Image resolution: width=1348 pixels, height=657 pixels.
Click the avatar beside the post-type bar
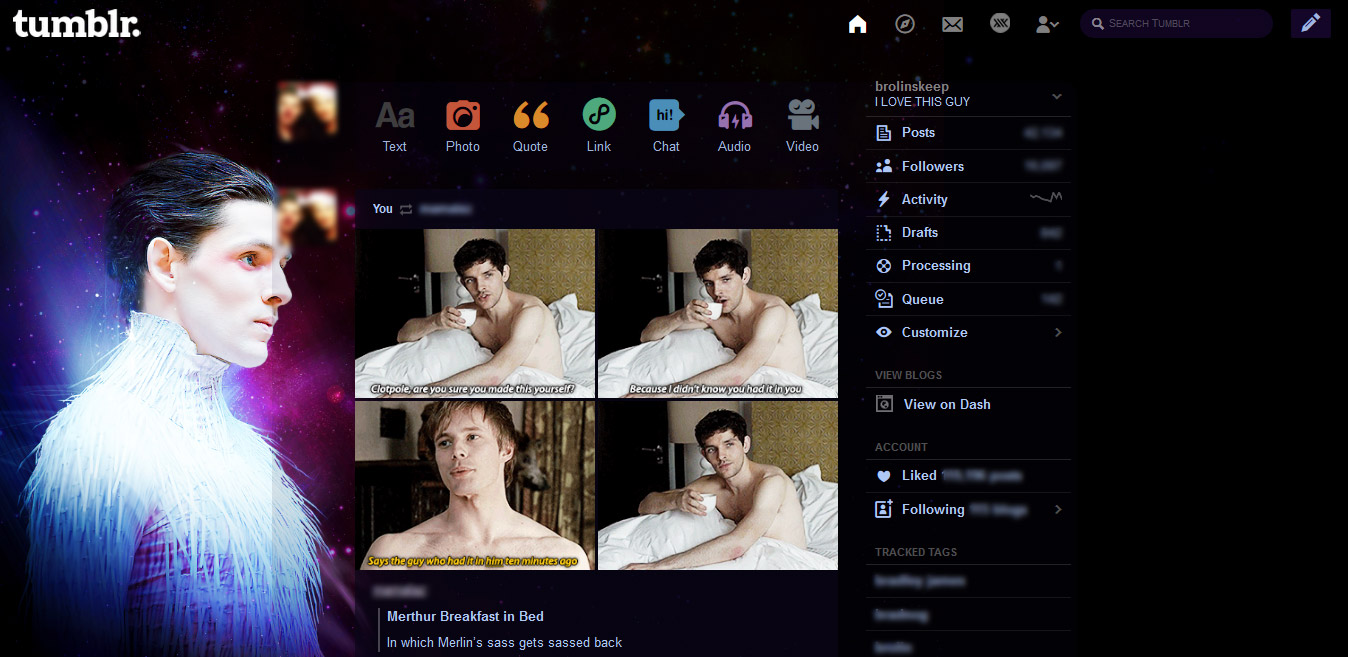(x=307, y=111)
